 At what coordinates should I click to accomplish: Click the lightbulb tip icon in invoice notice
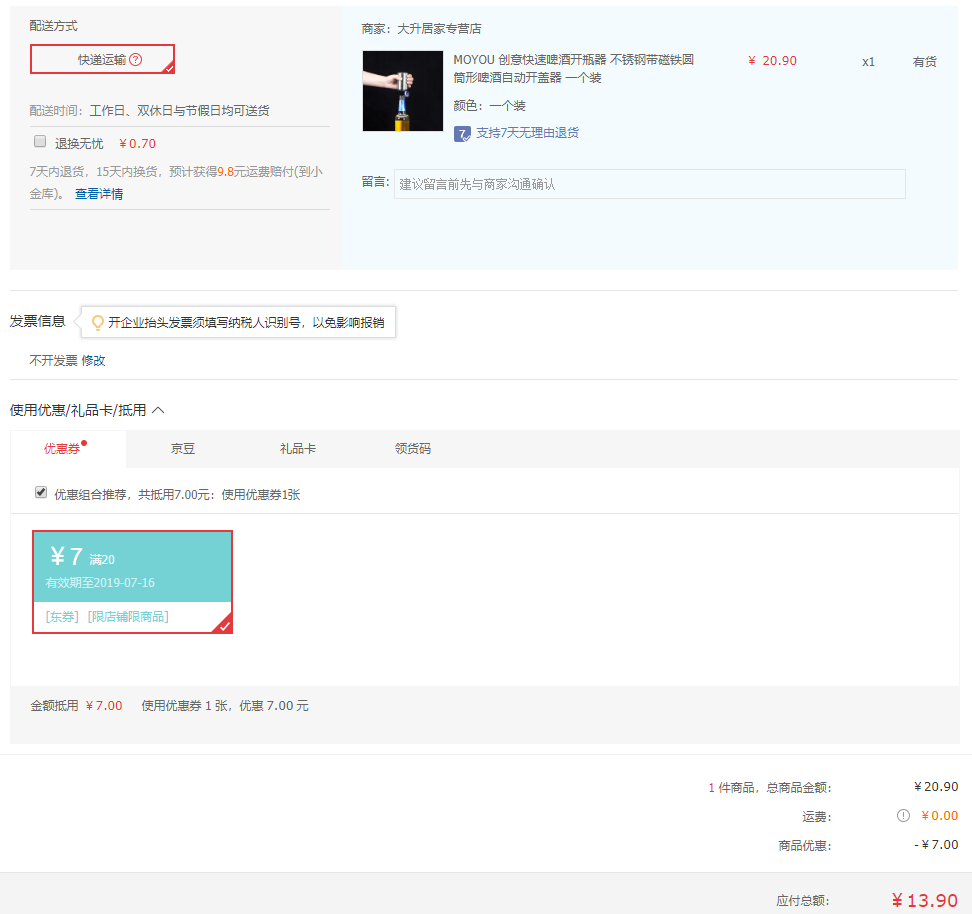tap(97, 322)
